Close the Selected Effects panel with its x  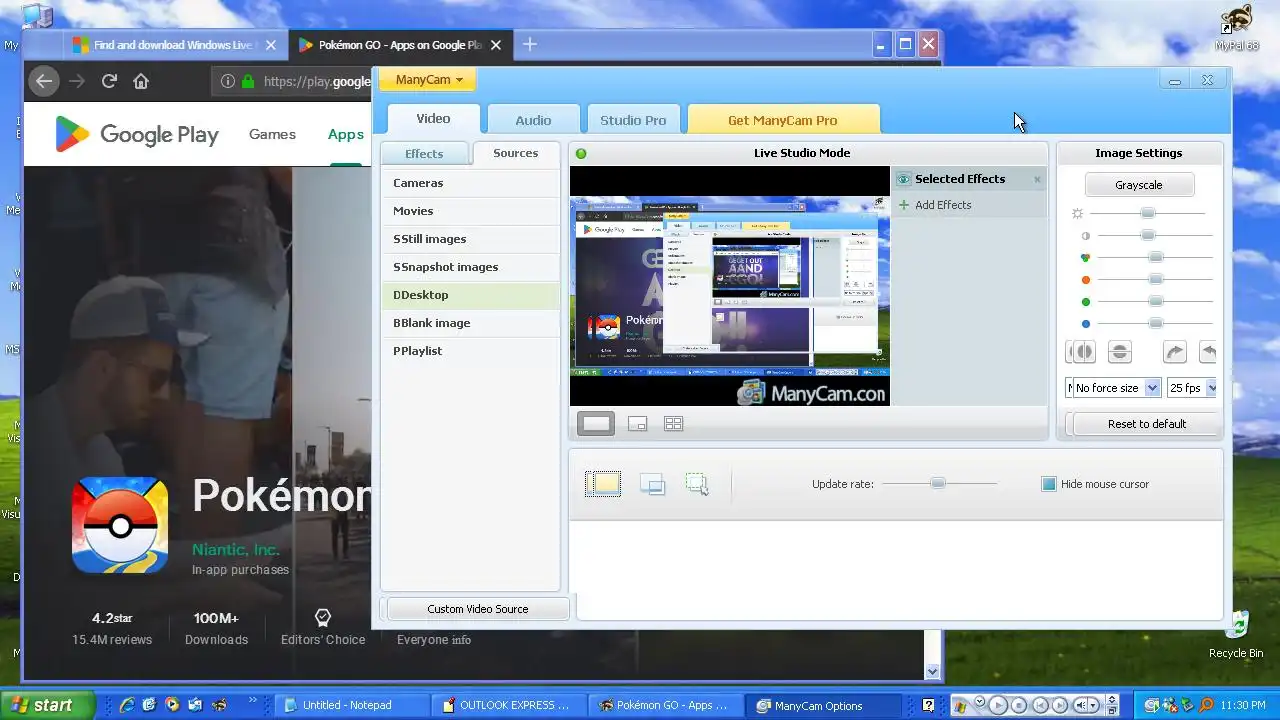pyautogui.click(x=1037, y=180)
